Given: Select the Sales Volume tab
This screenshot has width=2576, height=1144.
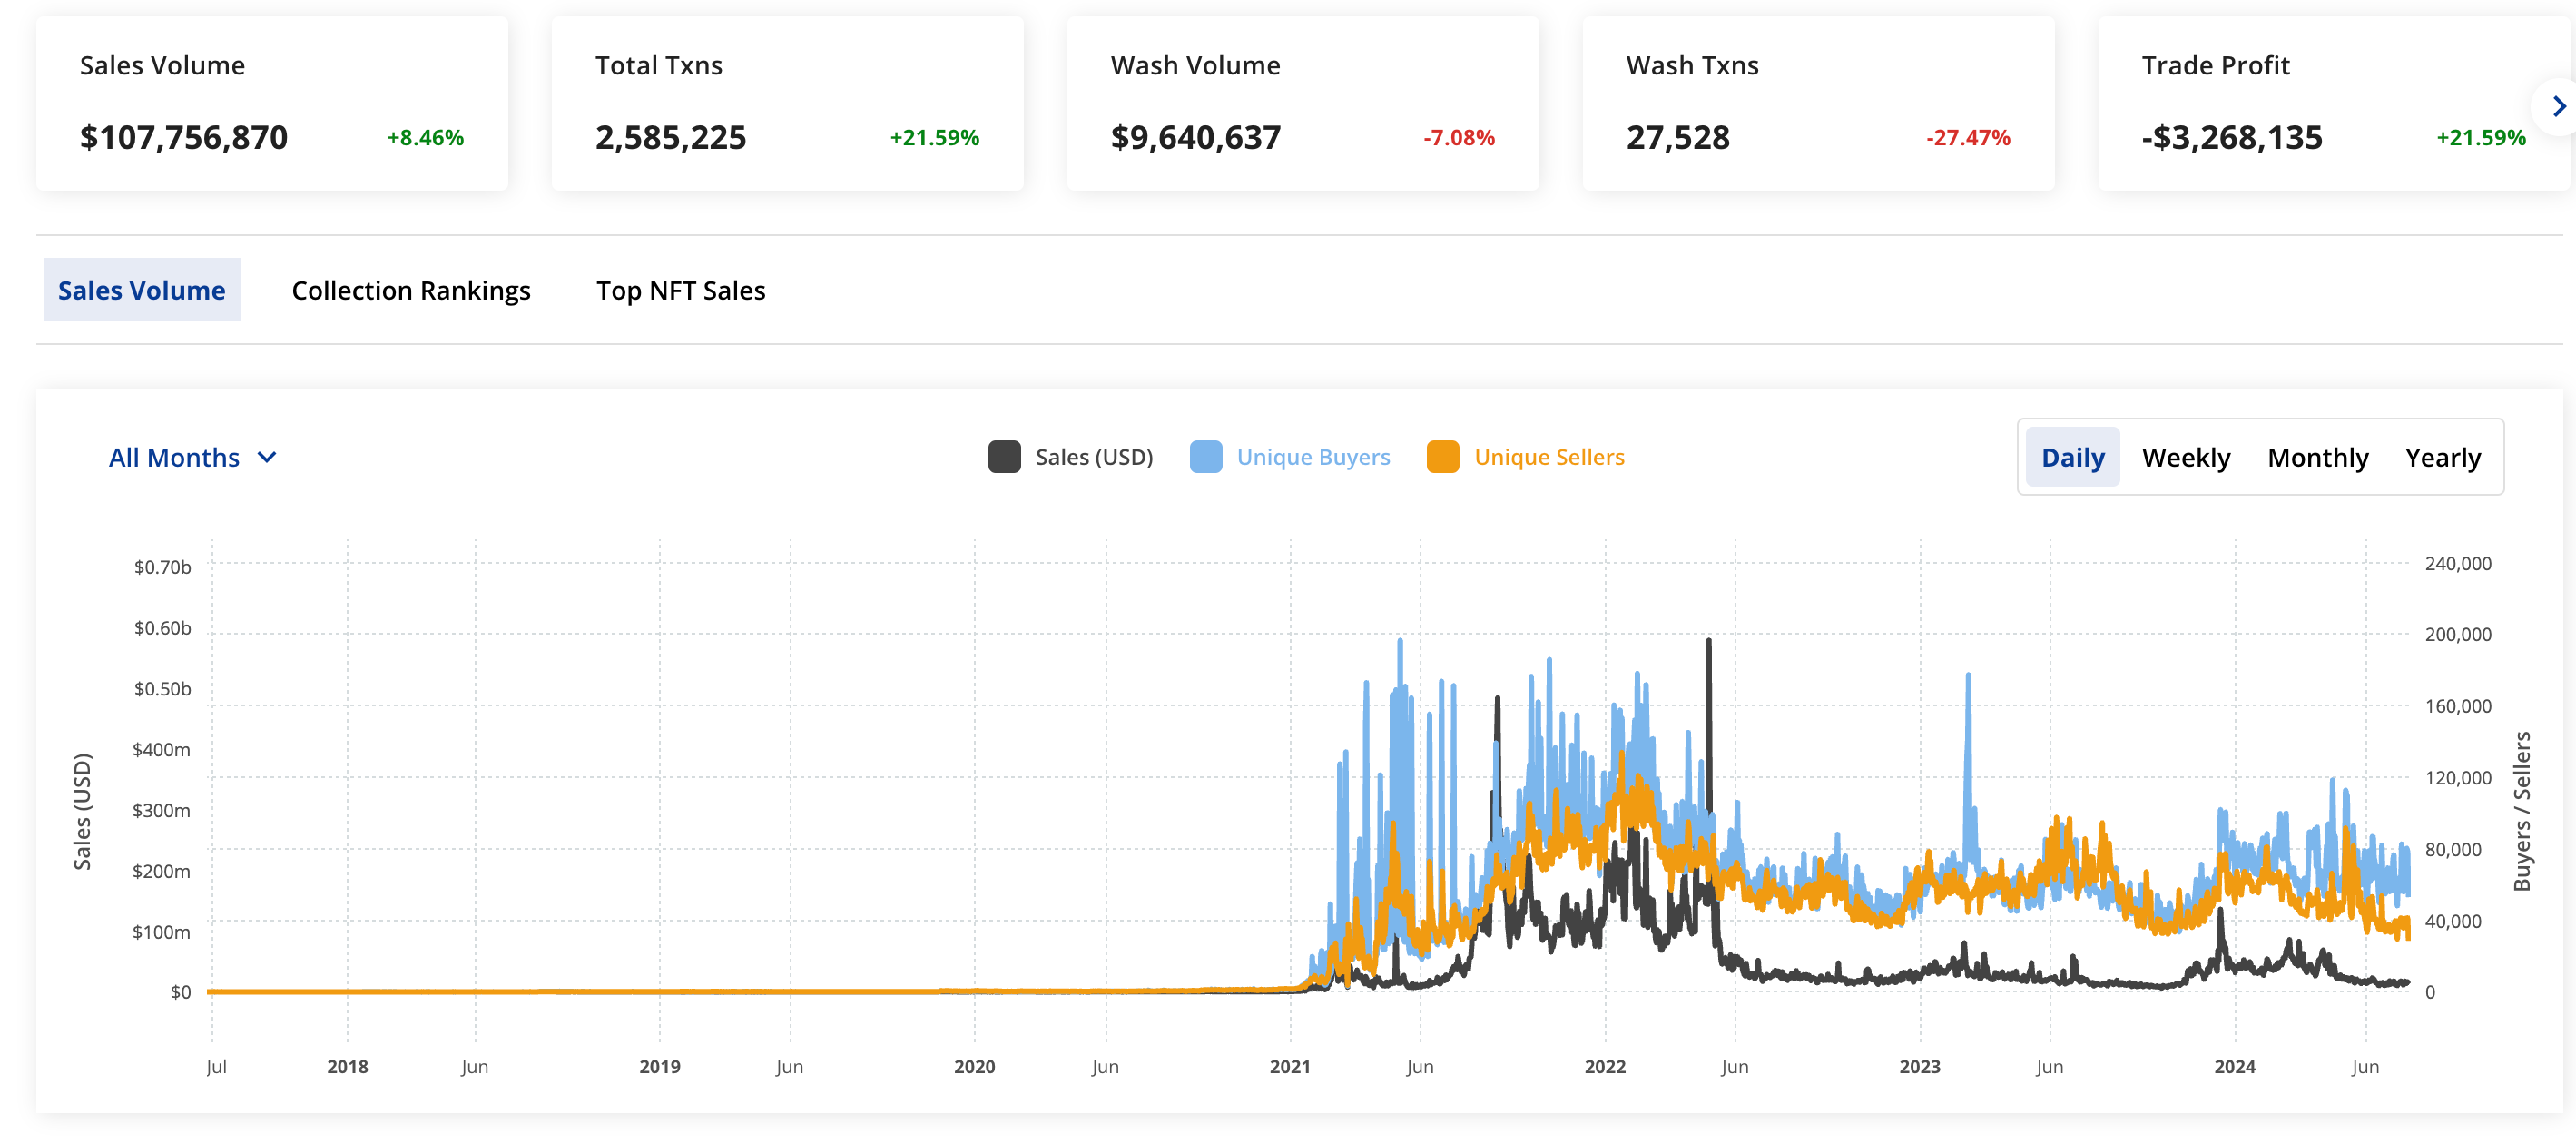Looking at the screenshot, I should click(x=141, y=290).
